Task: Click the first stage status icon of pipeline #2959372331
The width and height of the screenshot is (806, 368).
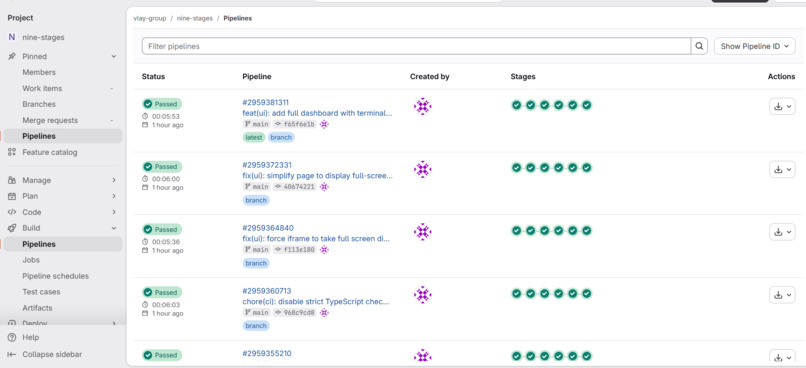Action: tap(517, 168)
